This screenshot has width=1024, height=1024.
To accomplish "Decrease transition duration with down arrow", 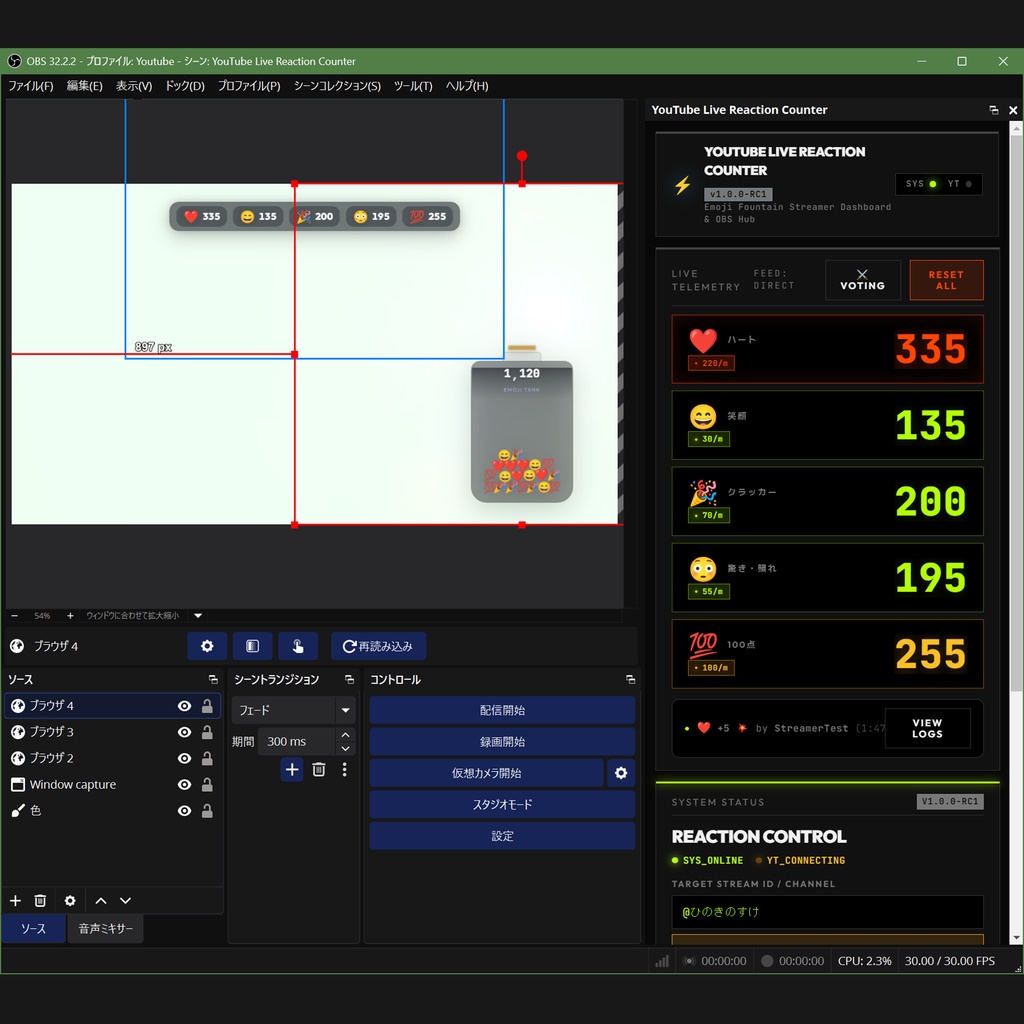I will point(345,748).
